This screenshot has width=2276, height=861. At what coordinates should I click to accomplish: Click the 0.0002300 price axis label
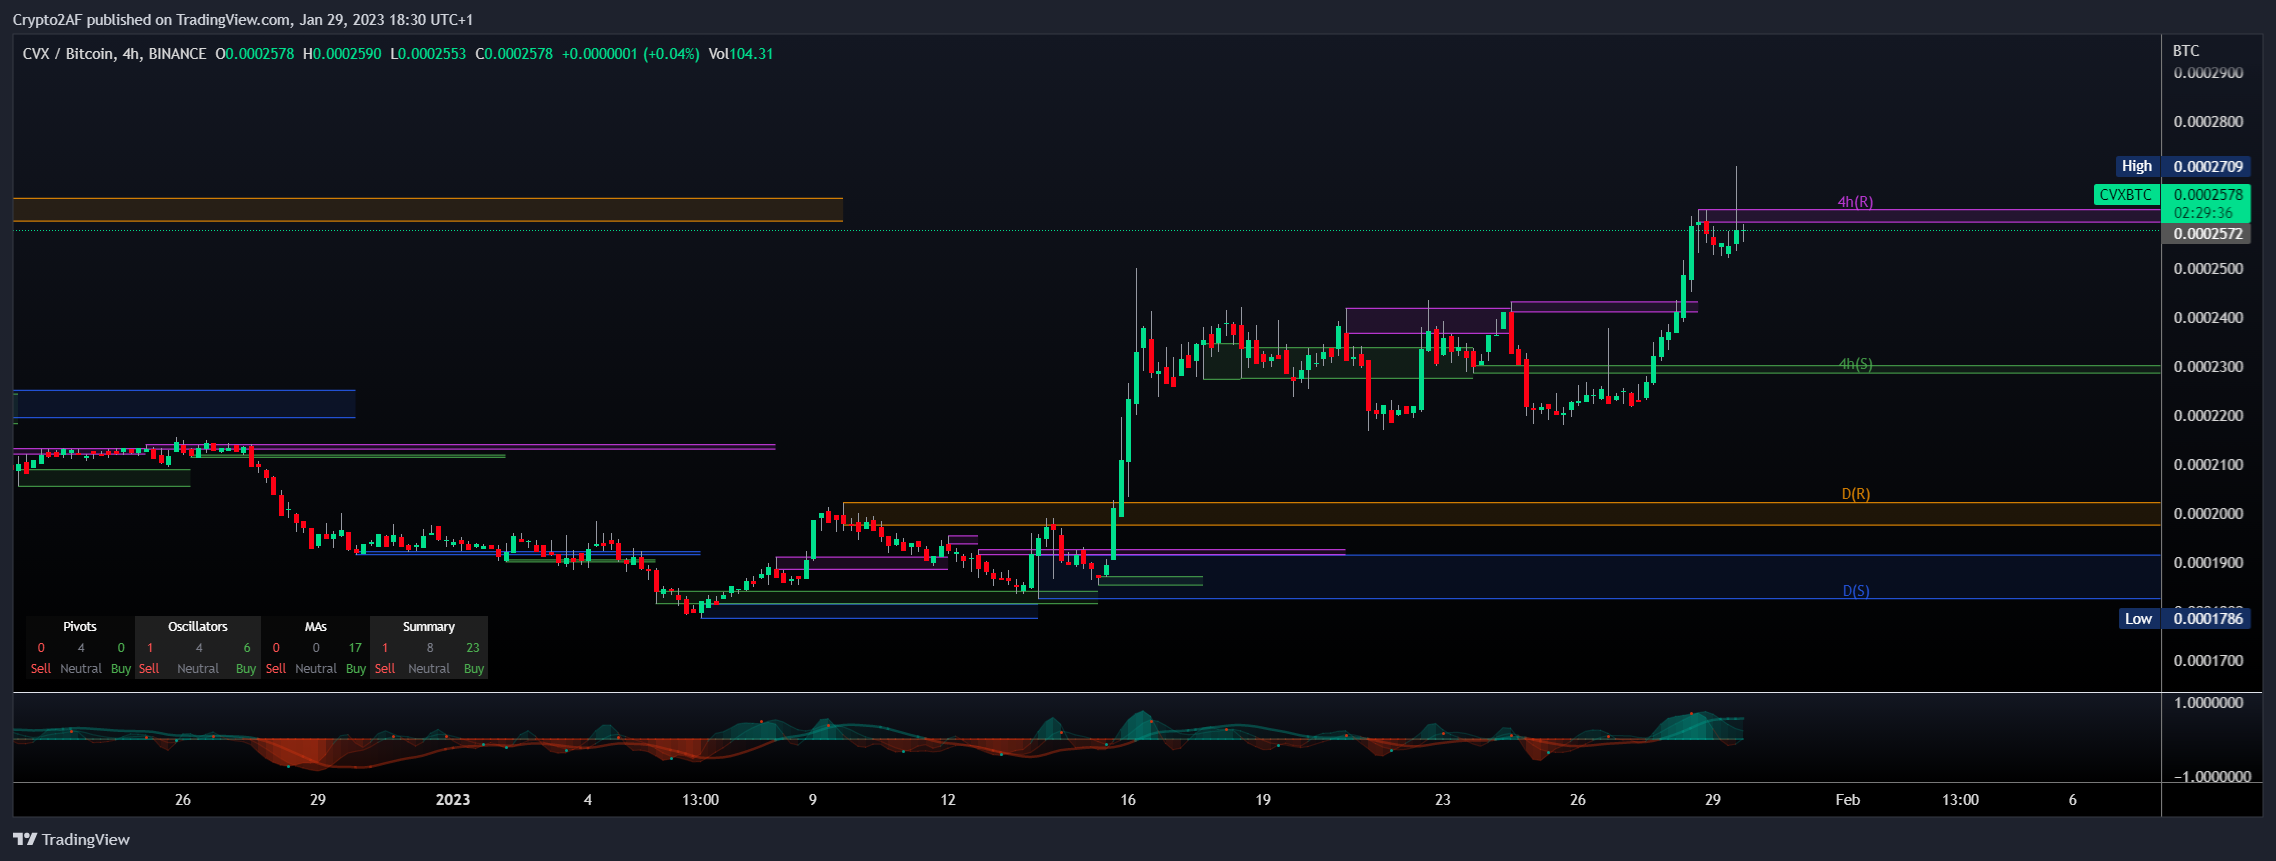pos(2208,367)
